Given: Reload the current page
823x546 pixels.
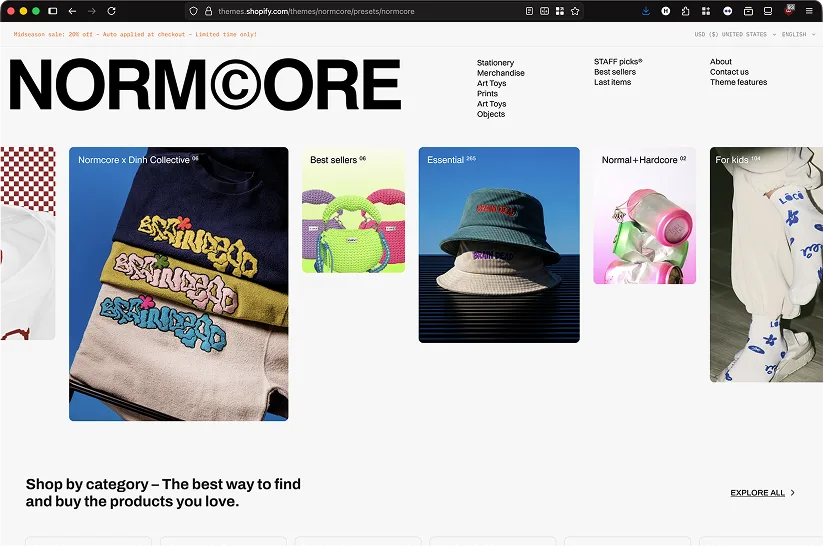Looking at the screenshot, I should (x=111, y=11).
